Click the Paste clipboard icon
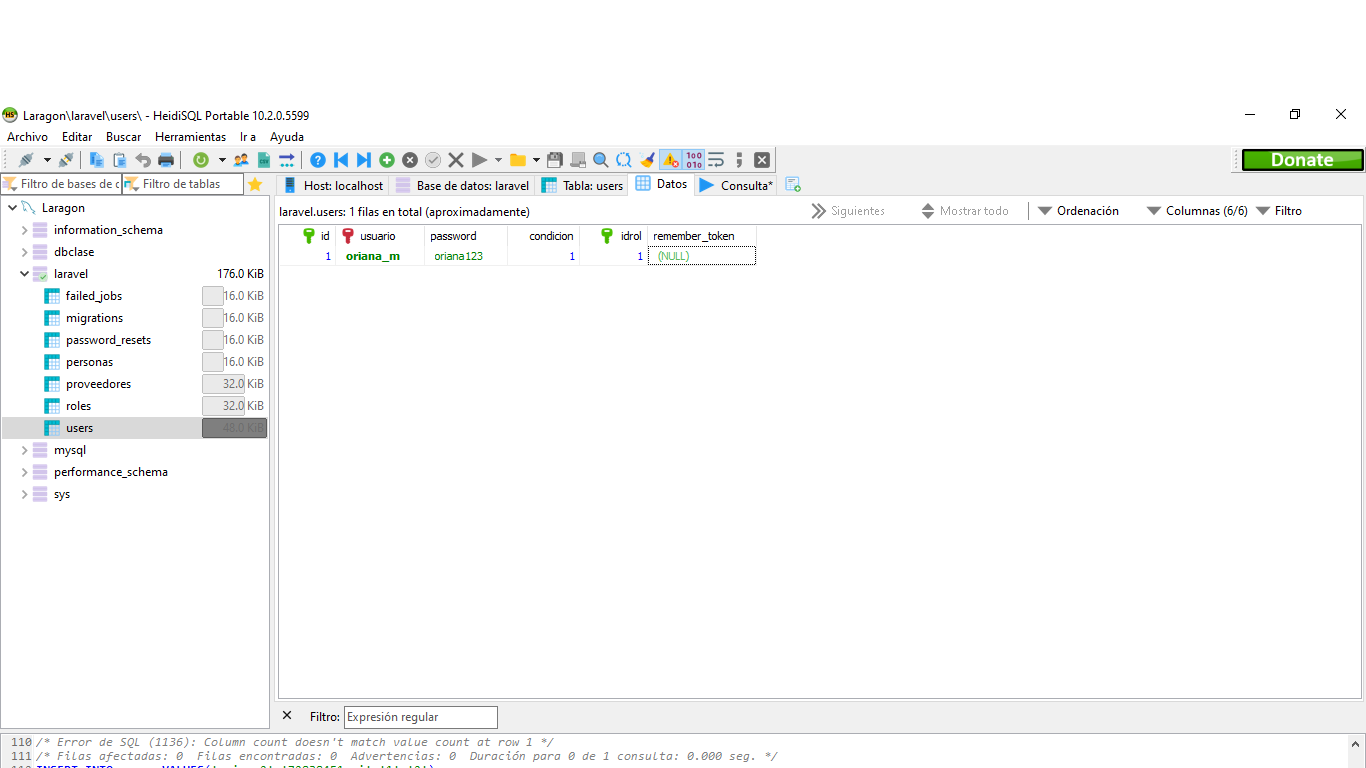Image resolution: width=1366 pixels, height=768 pixels. [120, 160]
